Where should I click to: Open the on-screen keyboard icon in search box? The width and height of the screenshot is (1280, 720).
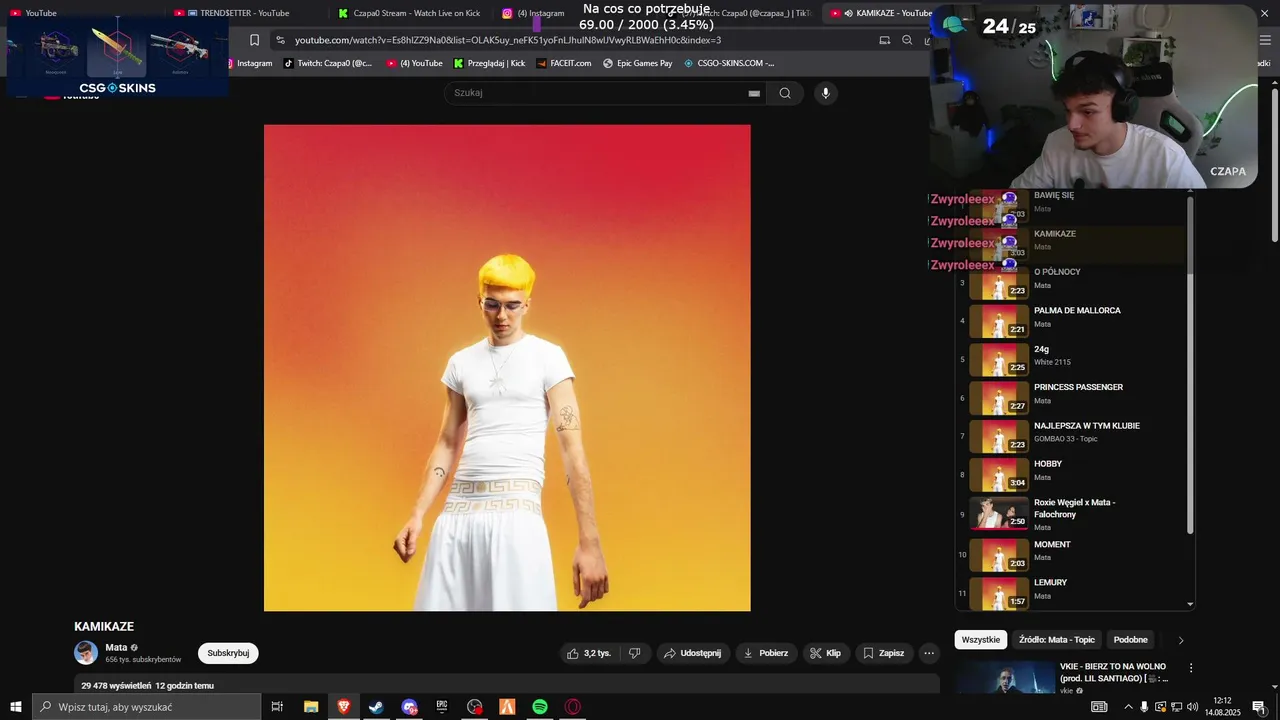pos(754,93)
